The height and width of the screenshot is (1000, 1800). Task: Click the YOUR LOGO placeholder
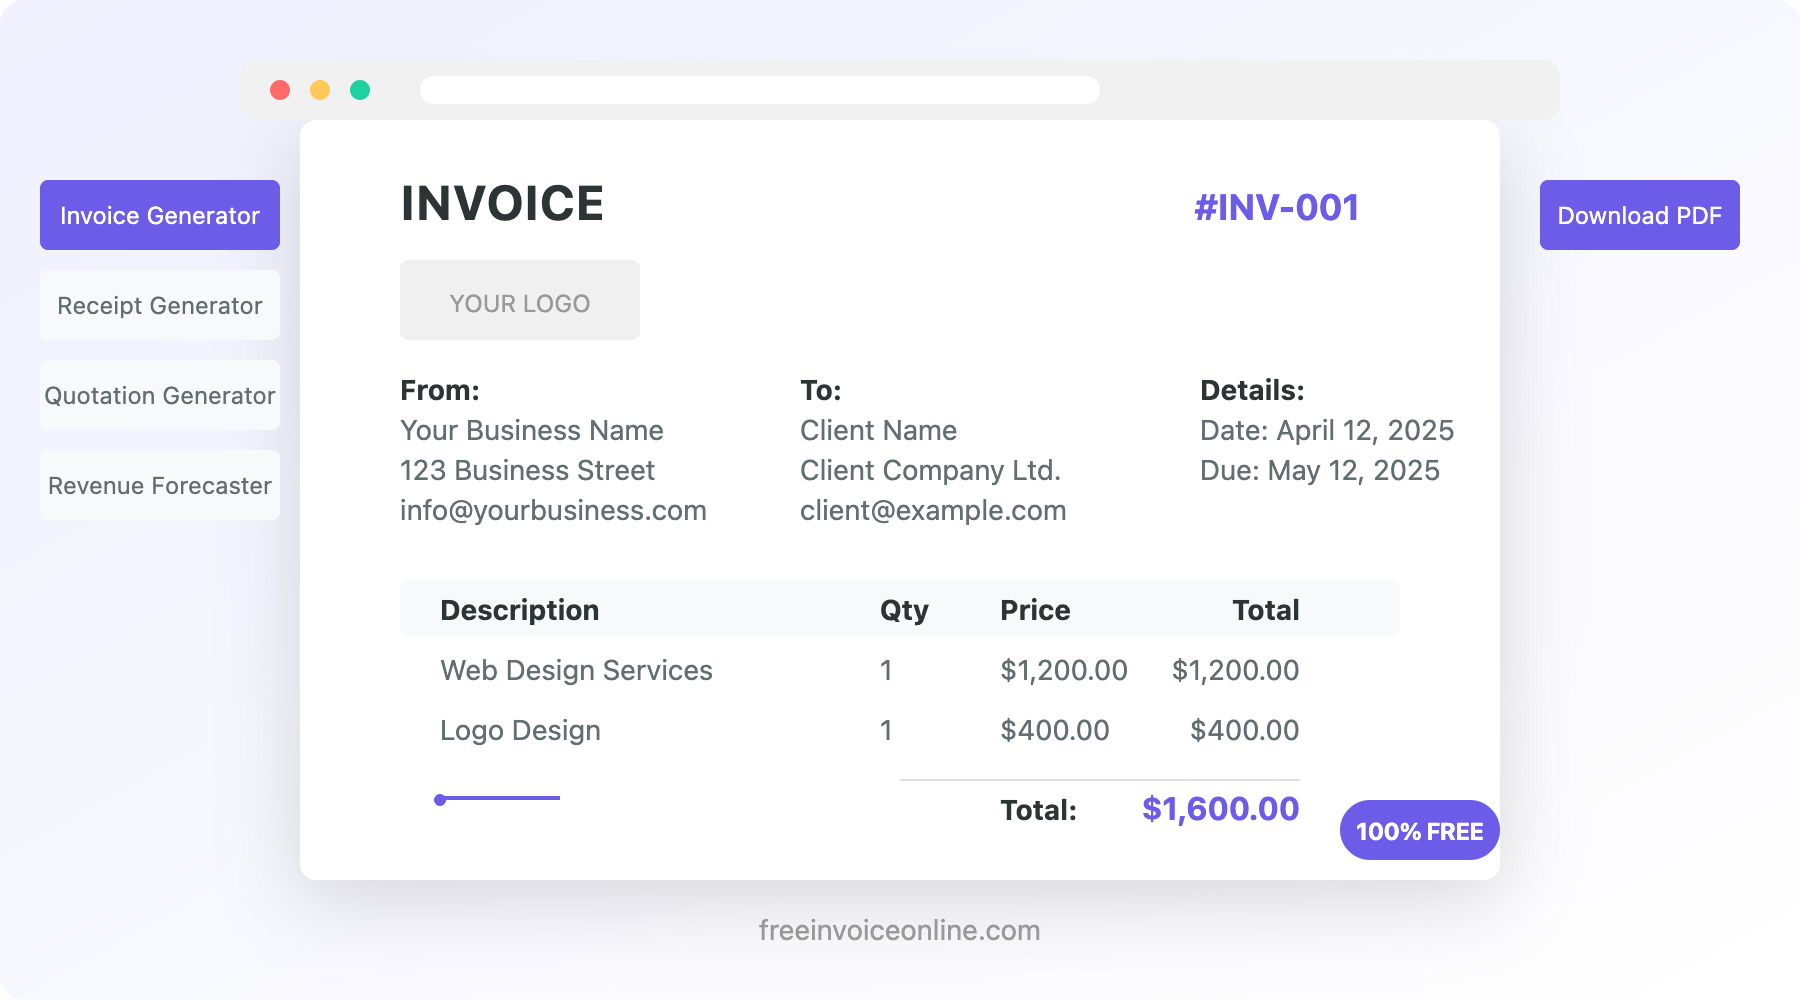[x=520, y=300]
